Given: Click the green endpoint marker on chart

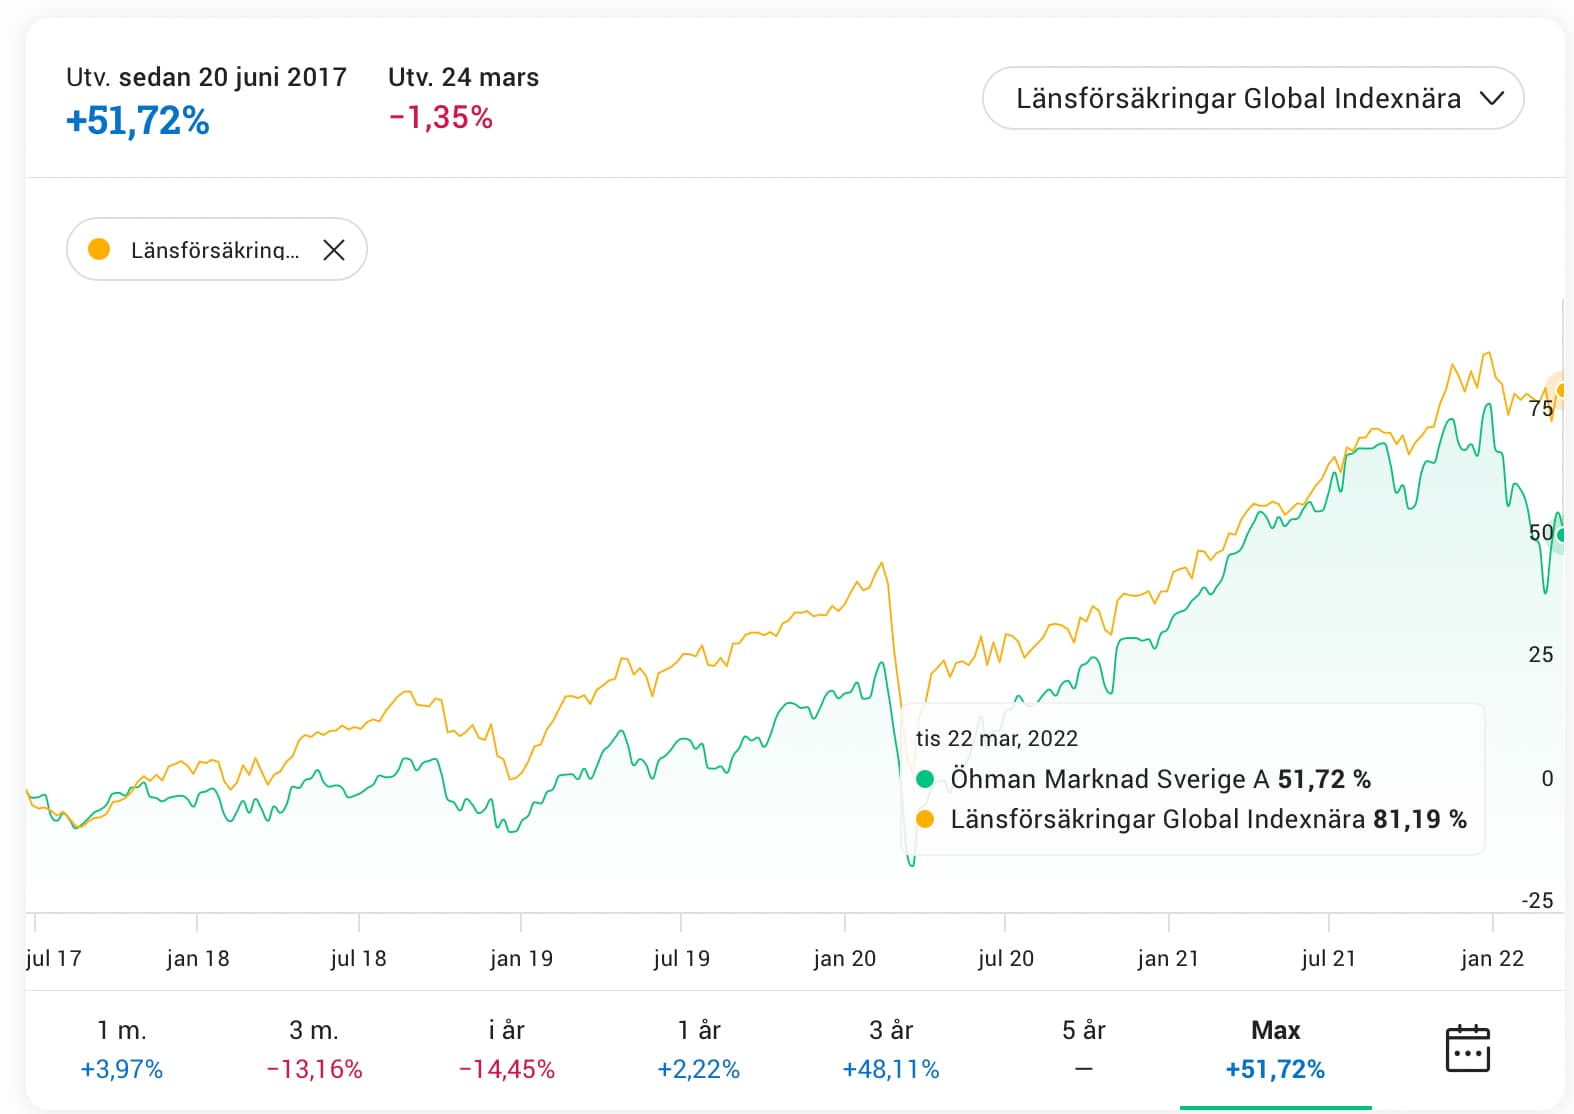Looking at the screenshot, I should point(1561,535).
